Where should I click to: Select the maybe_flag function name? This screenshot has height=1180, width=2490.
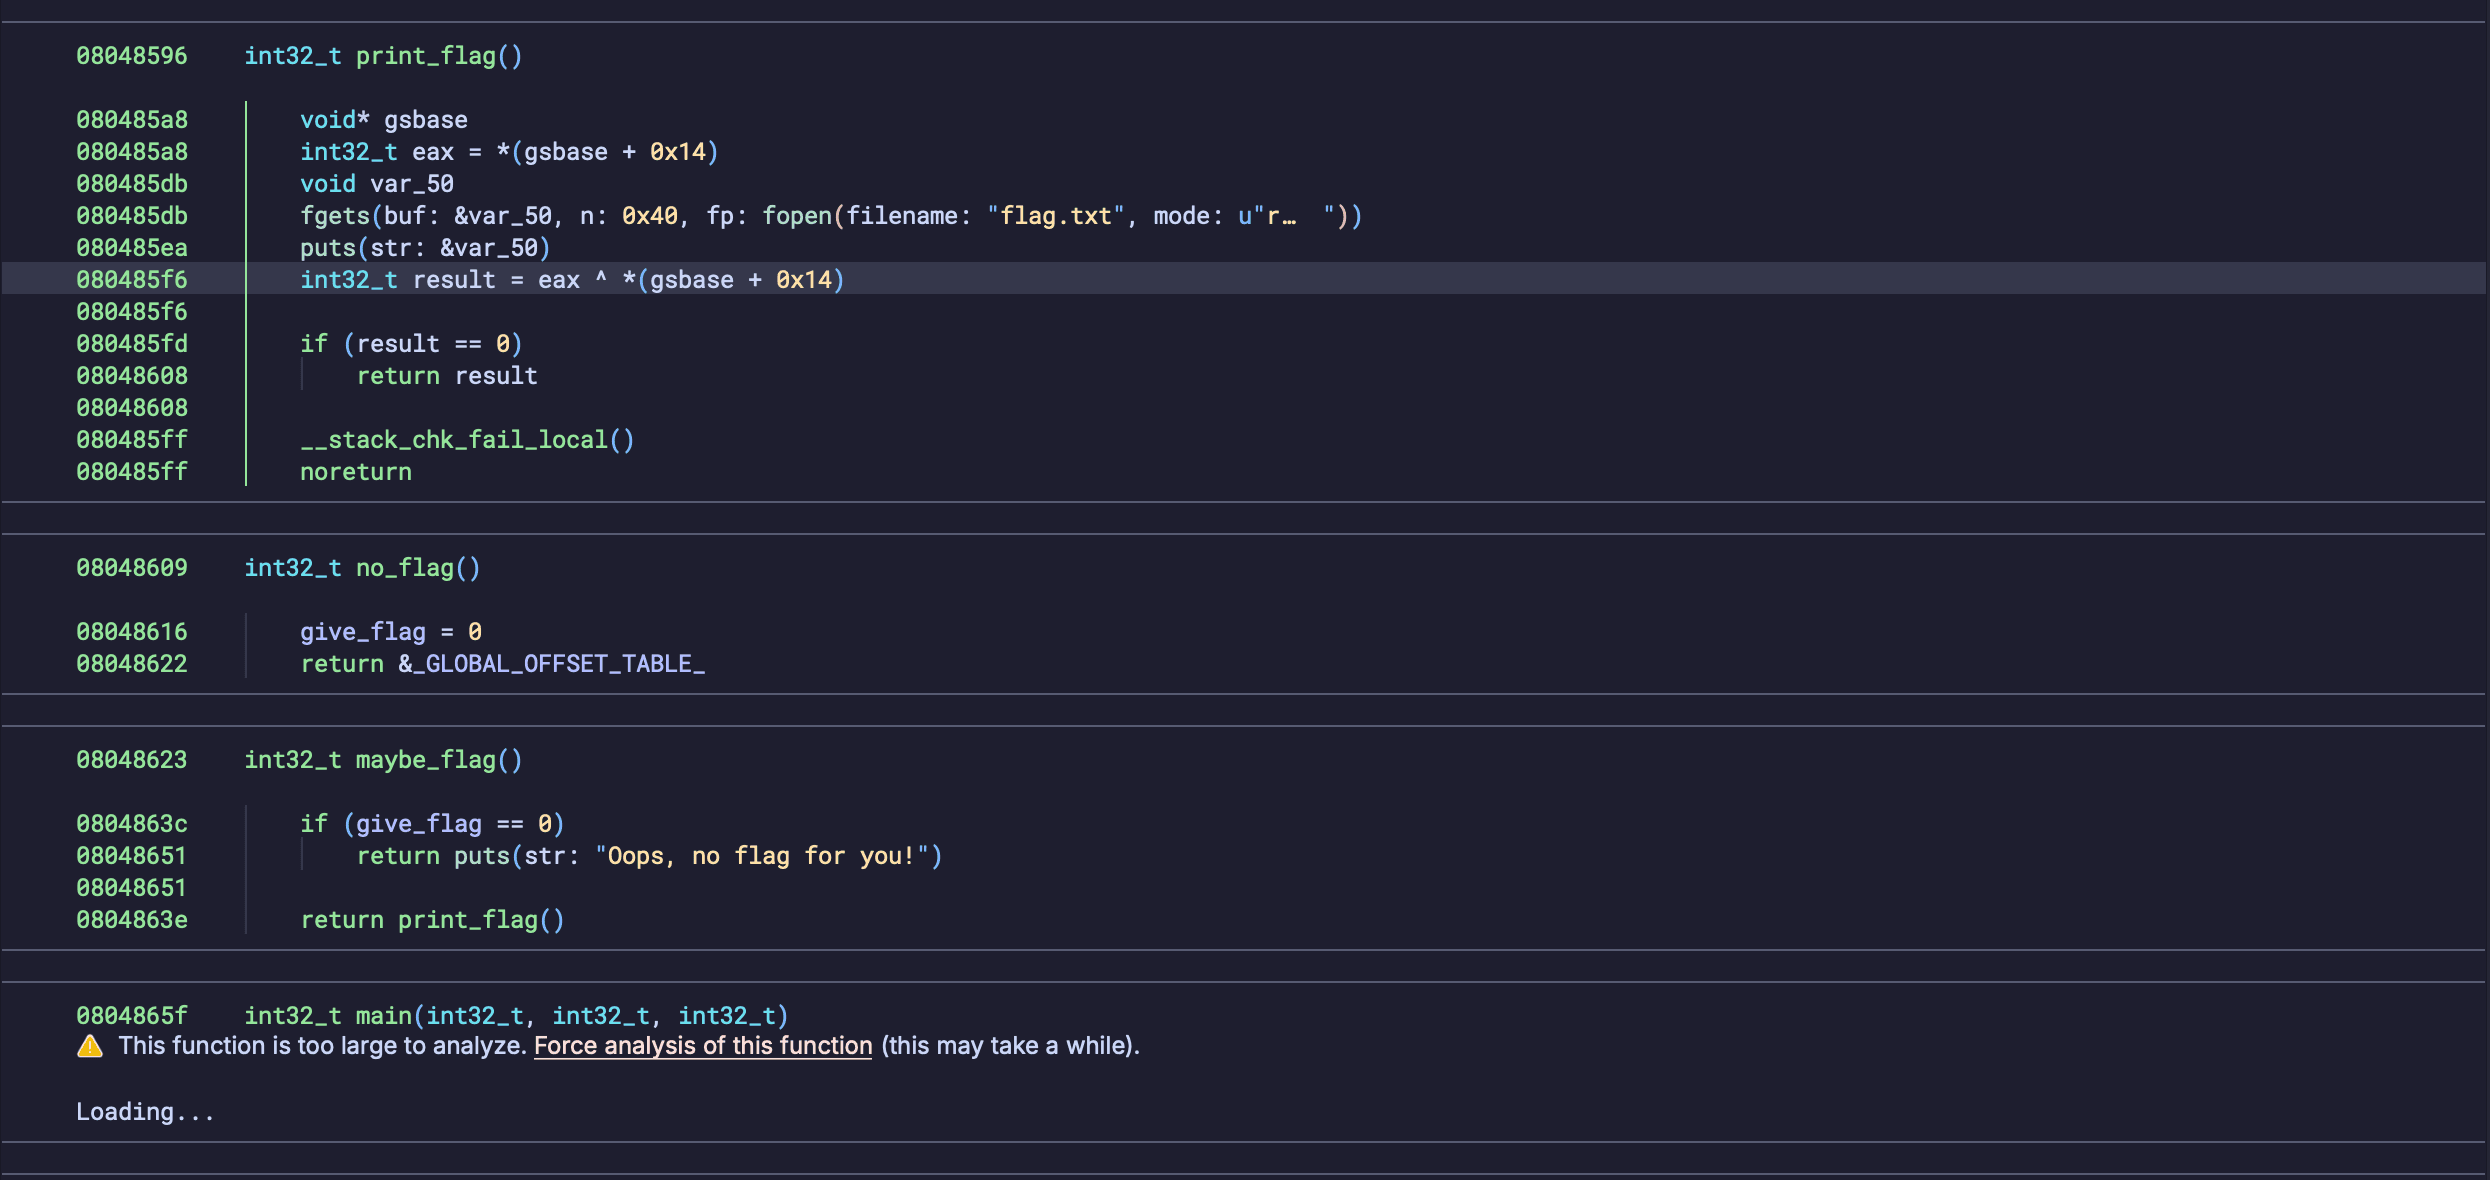click(427, 760)
